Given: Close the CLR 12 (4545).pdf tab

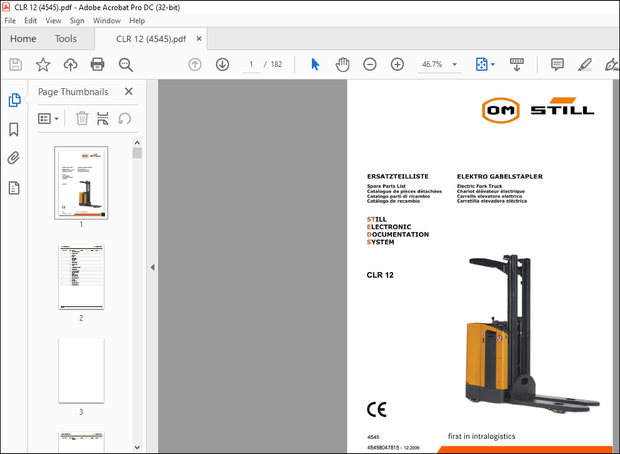Looking at the screenshot, I should click(x=199, y=39).
